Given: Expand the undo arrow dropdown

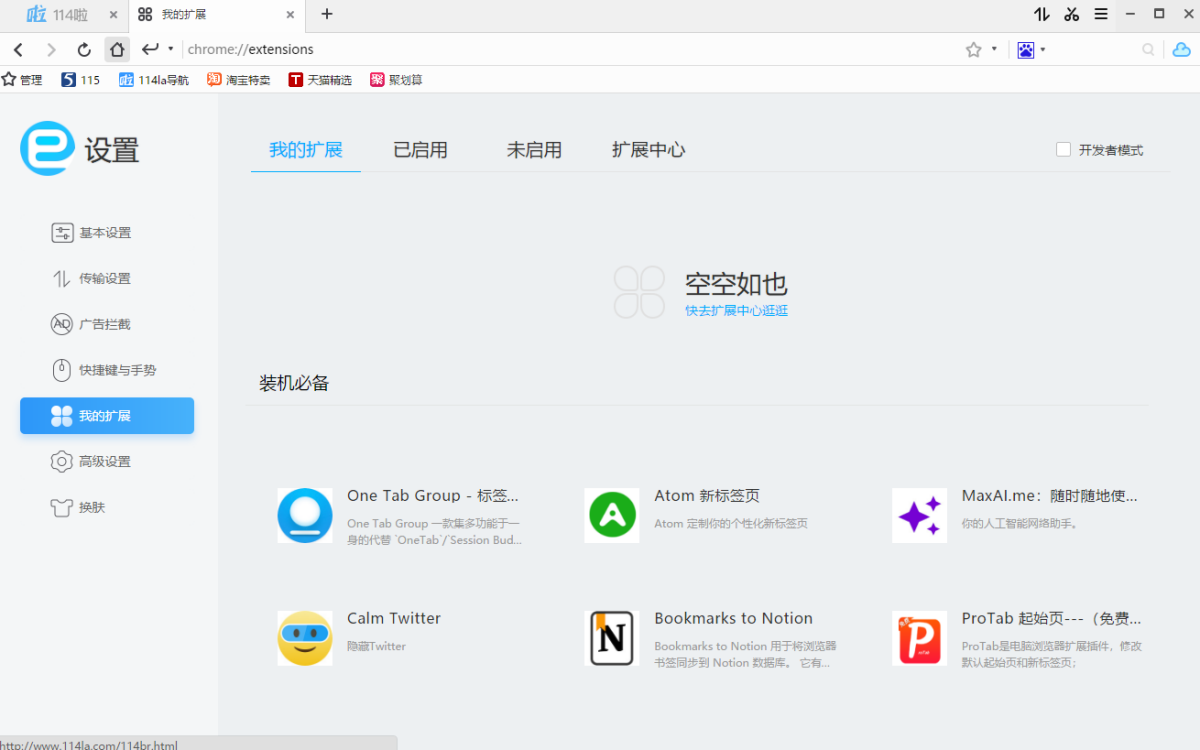Looking at the screenshot, I should click(x=171, y=49).
